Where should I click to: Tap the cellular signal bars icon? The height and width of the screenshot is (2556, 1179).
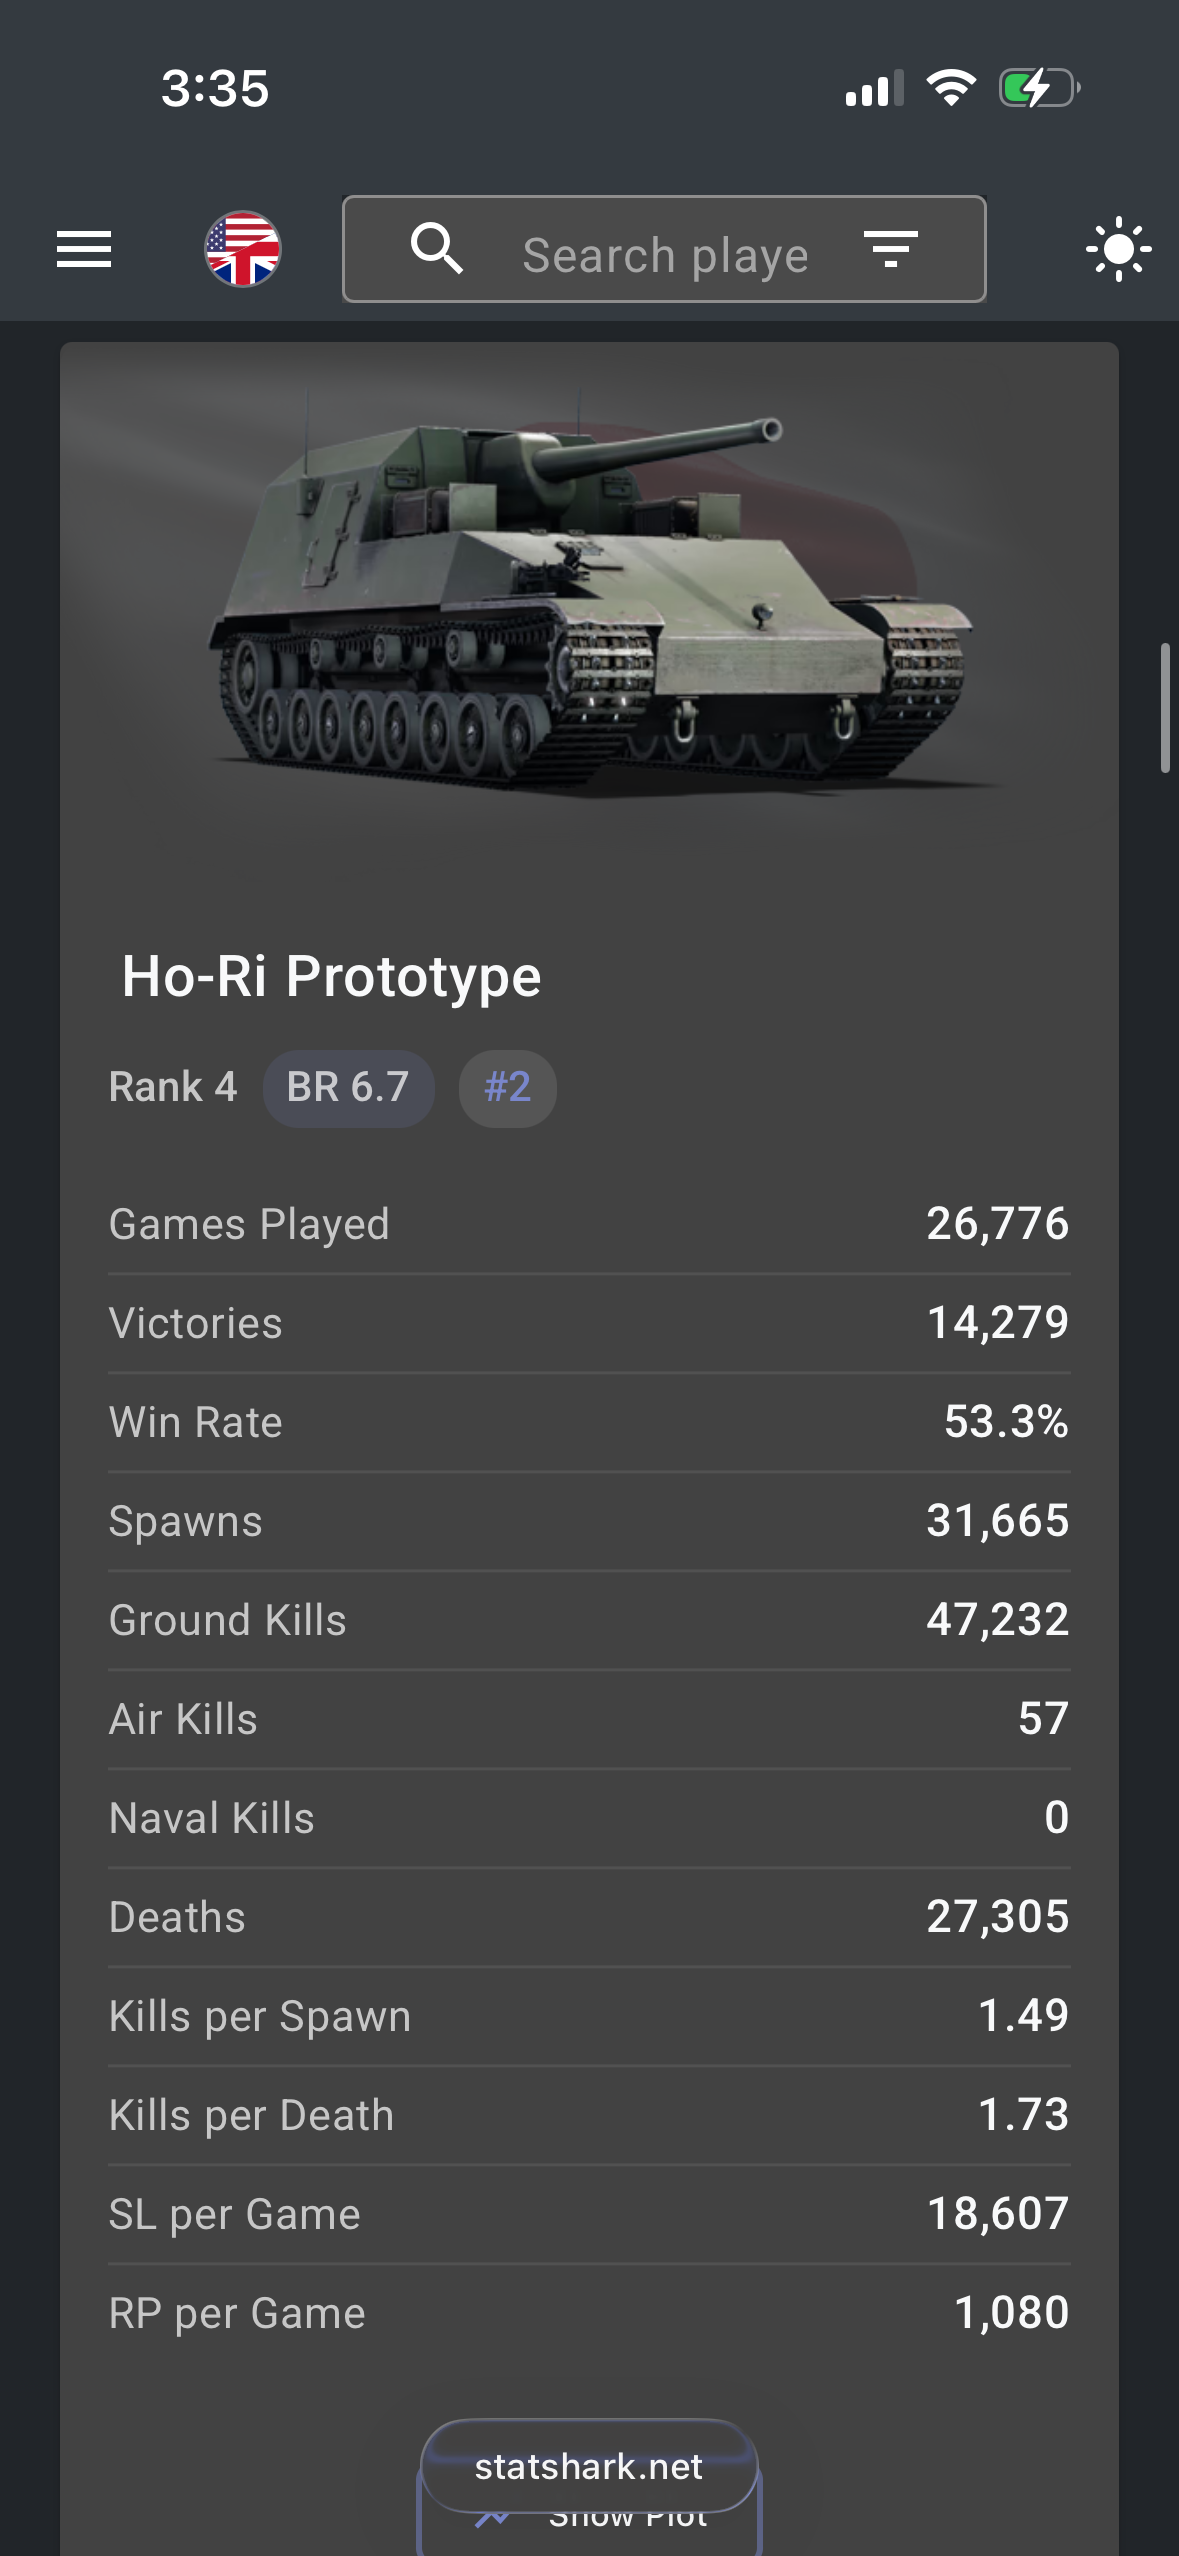point(874,89)
